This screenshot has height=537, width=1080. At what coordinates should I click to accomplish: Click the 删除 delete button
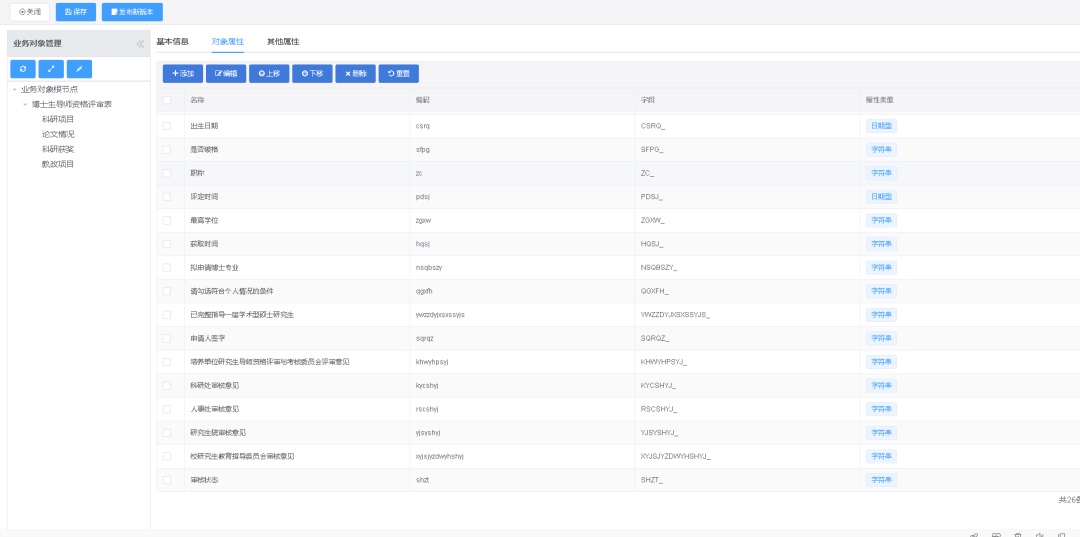click(x=355, y=73)
